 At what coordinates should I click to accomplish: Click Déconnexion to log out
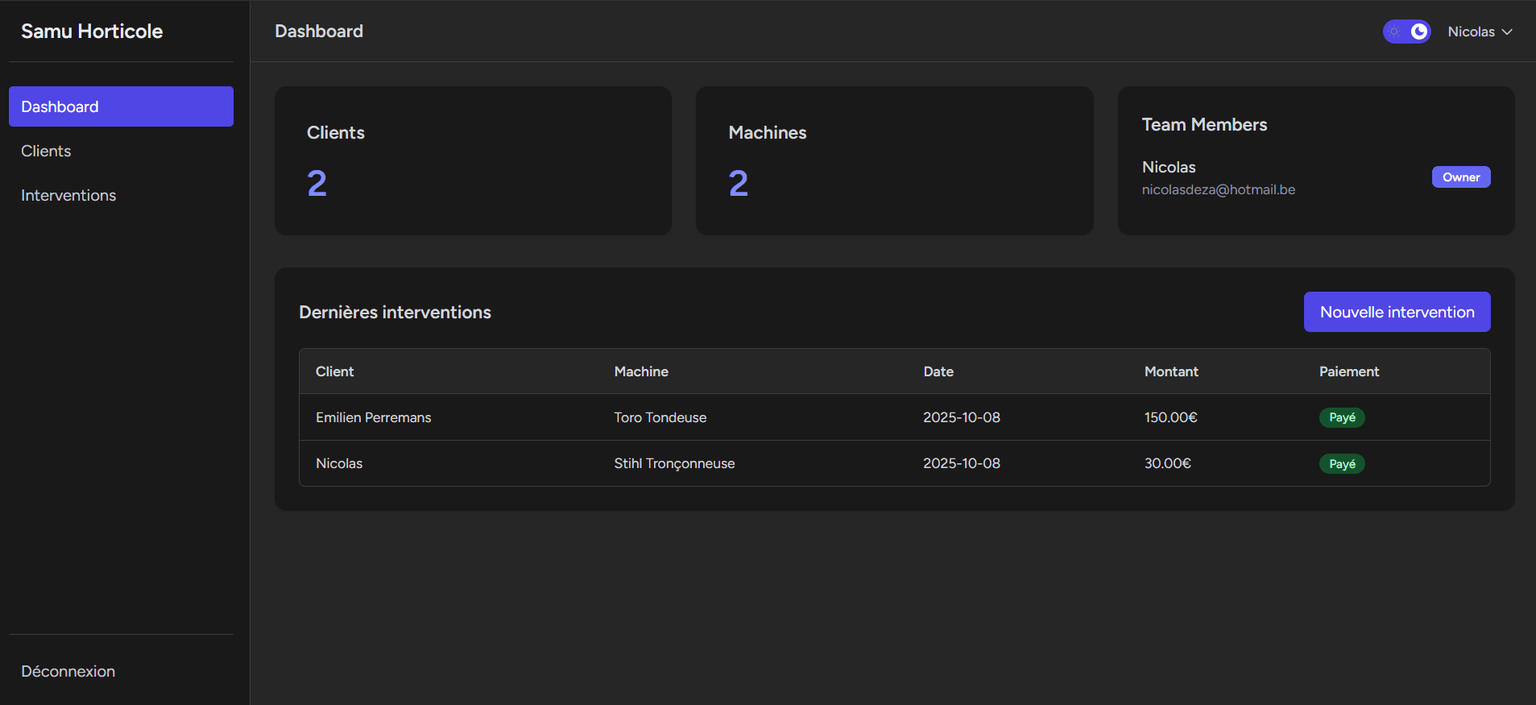[x=68, y=671]
